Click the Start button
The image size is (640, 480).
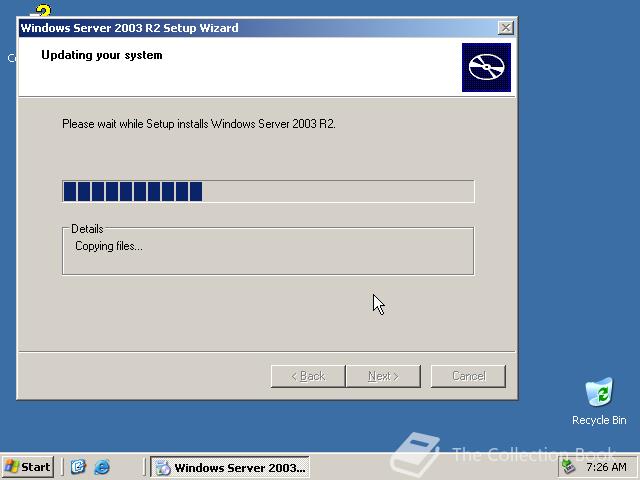(28, 467)
